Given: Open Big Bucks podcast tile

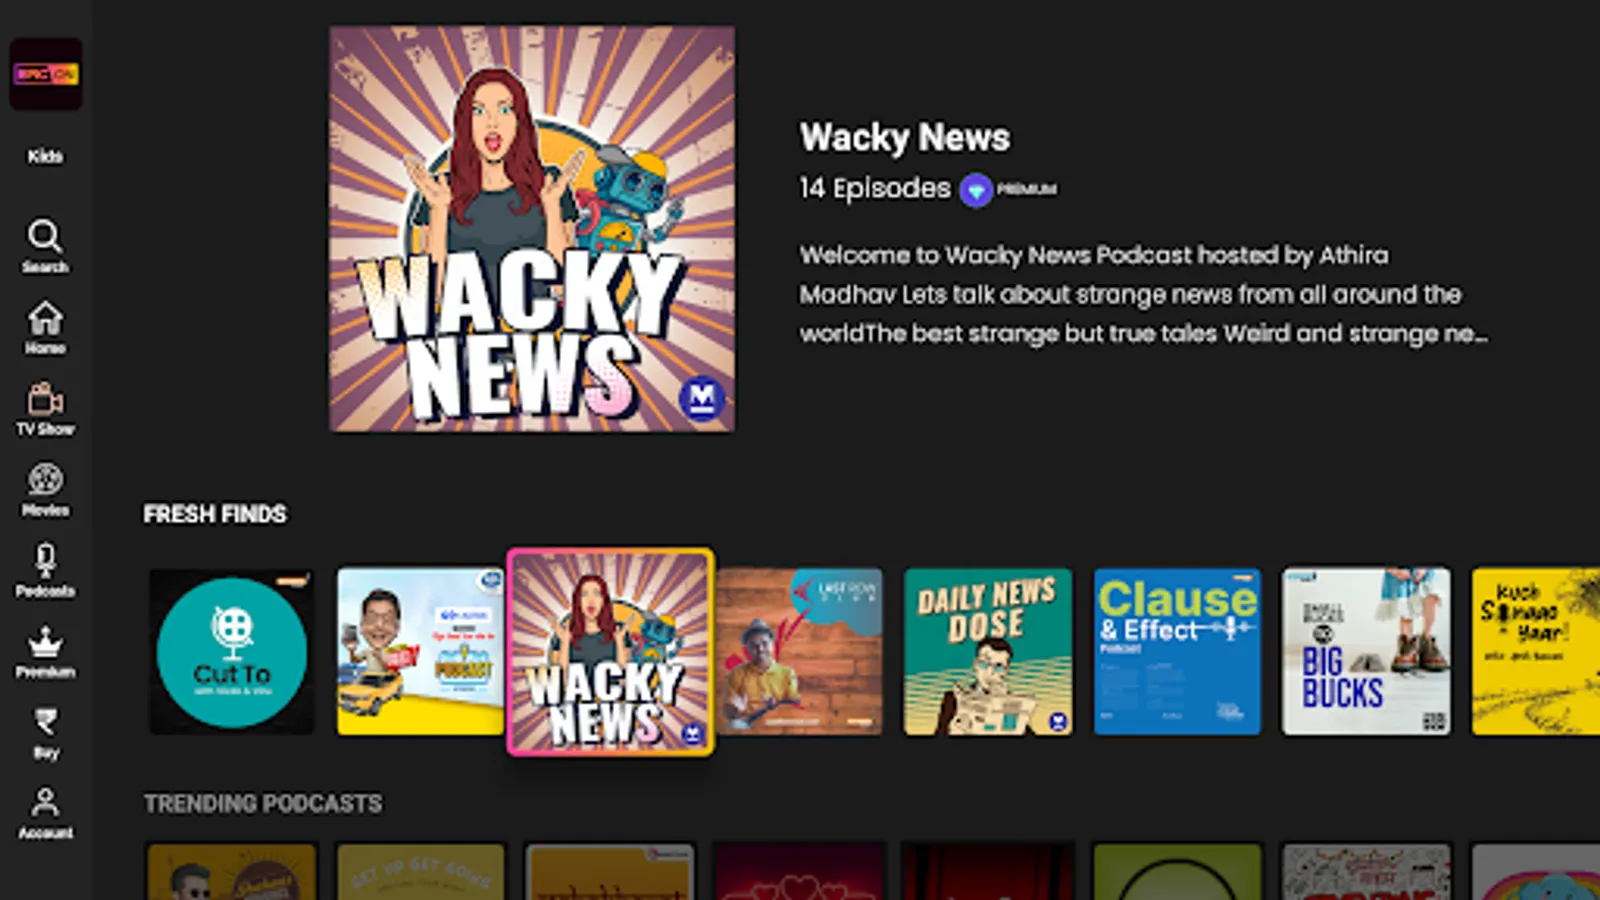Looking at the screenshot, I should (x=1366, y=652).
